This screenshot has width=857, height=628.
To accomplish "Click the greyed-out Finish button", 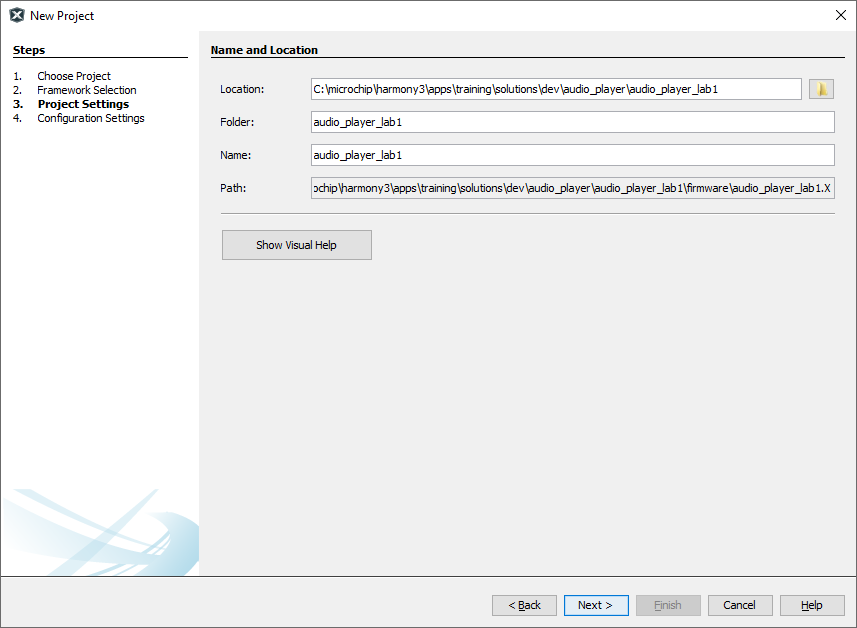I will (668, 605).
